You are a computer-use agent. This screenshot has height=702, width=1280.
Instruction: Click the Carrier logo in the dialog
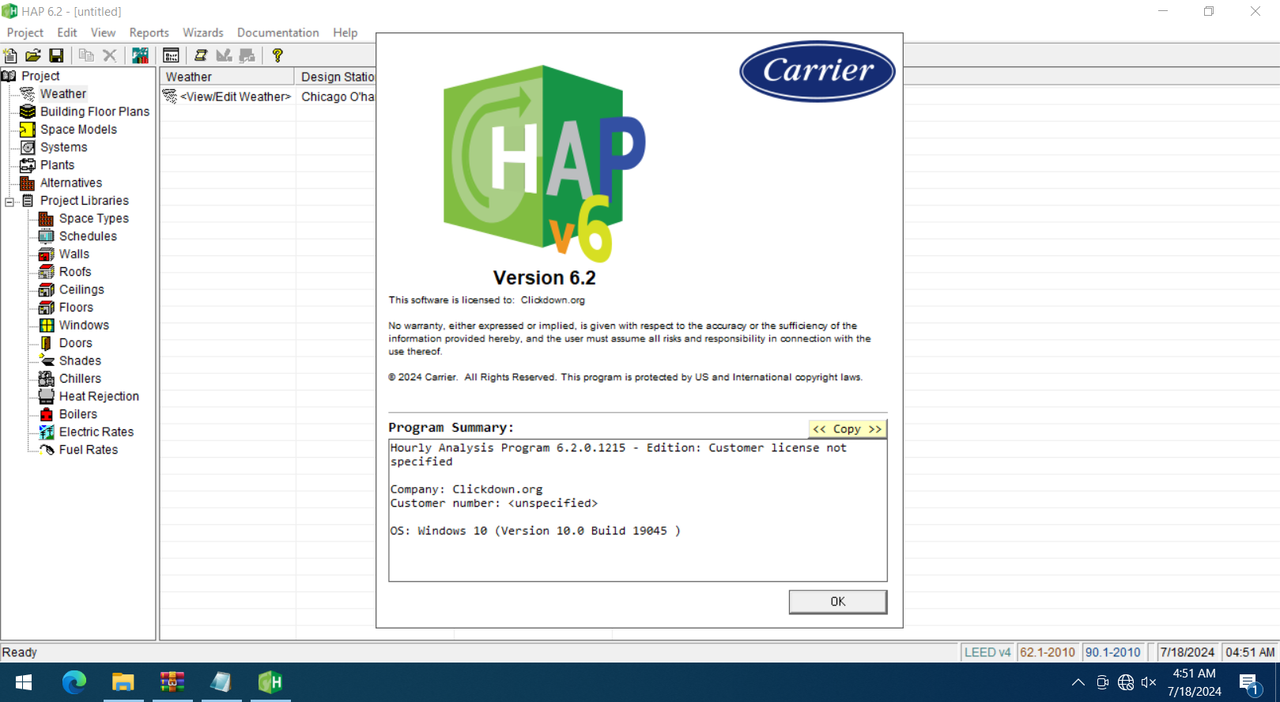[x=818, y=71]
